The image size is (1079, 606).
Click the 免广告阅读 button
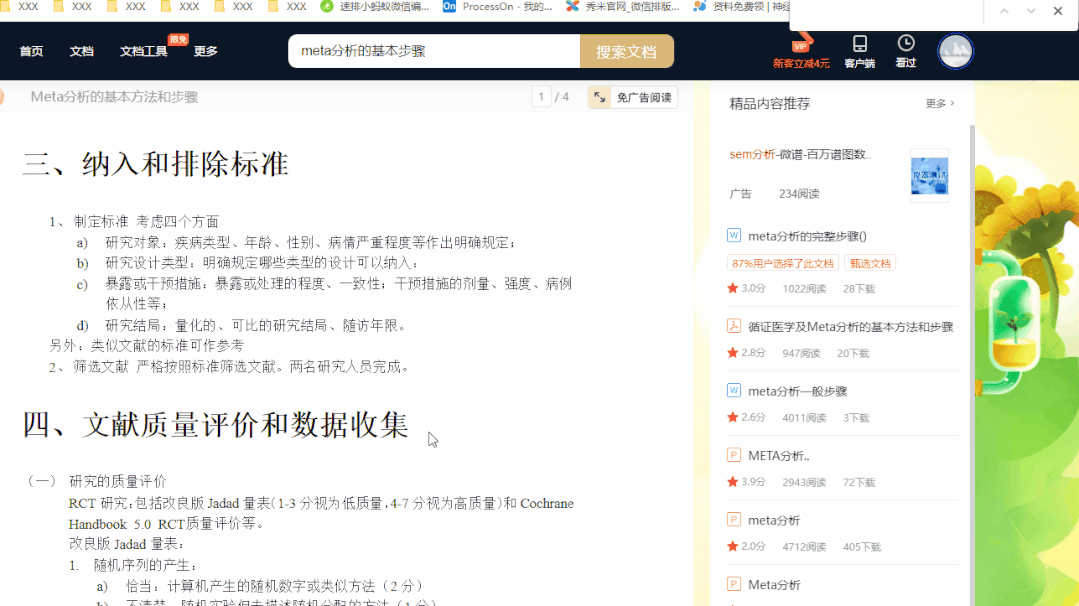[632, 97]
